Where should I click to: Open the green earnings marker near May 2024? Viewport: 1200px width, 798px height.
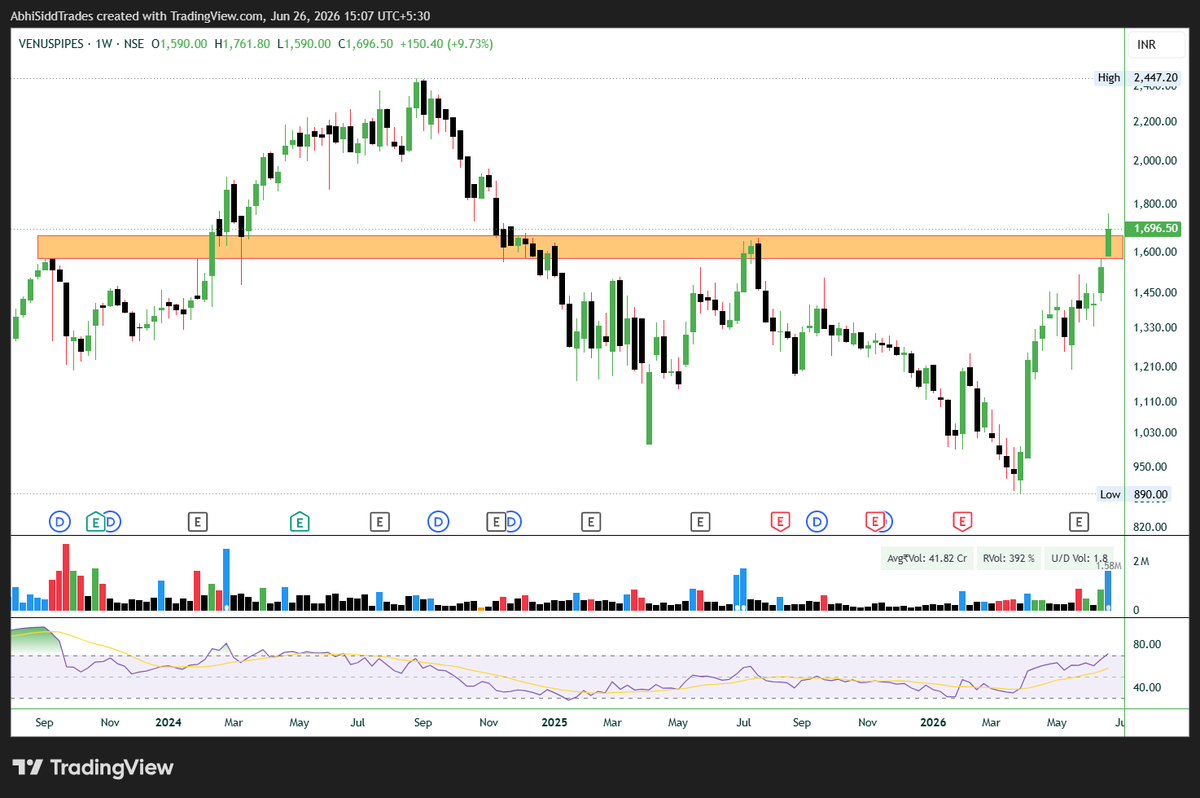coord(298,521)
